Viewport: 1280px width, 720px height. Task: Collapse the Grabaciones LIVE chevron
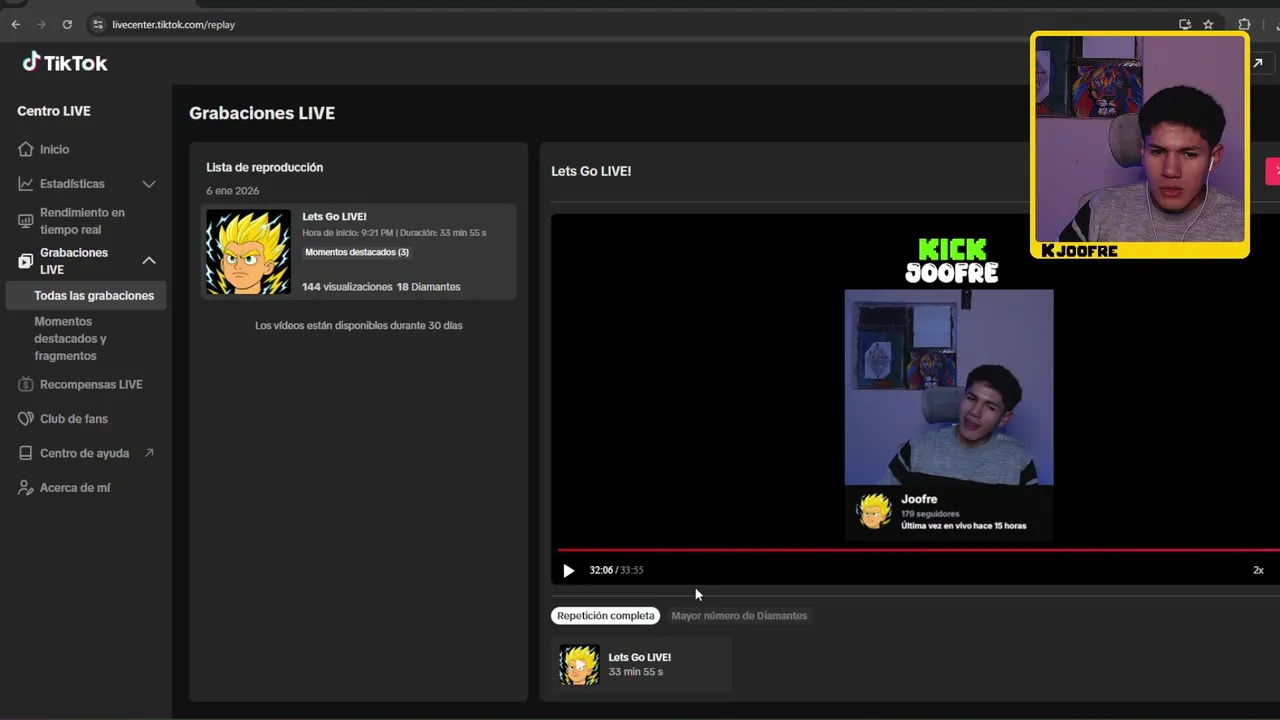[x=149, y=261]
